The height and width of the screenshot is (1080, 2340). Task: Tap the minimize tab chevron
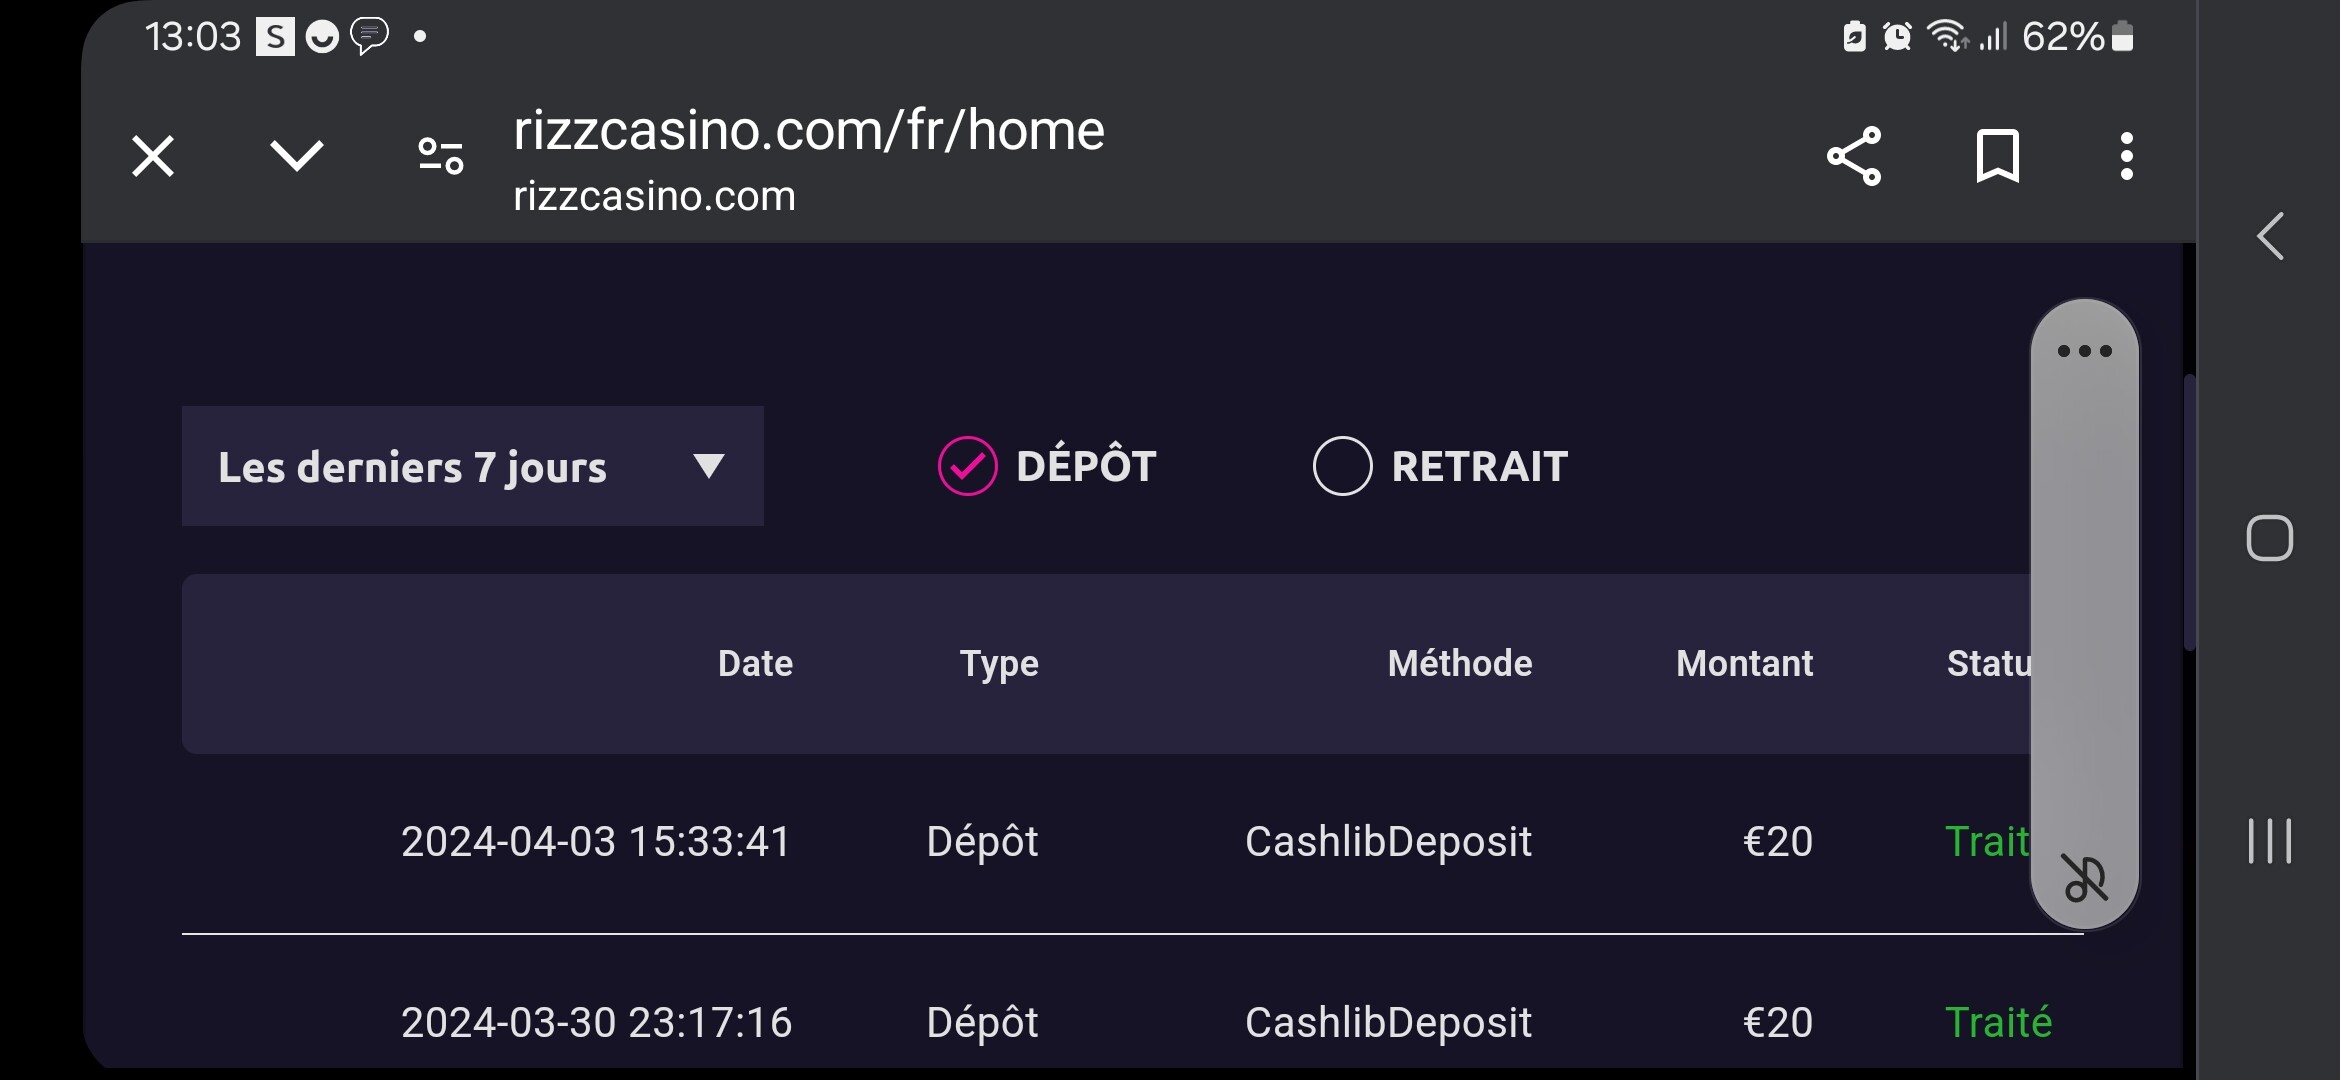pyautogui.click(x=297, y=156)
